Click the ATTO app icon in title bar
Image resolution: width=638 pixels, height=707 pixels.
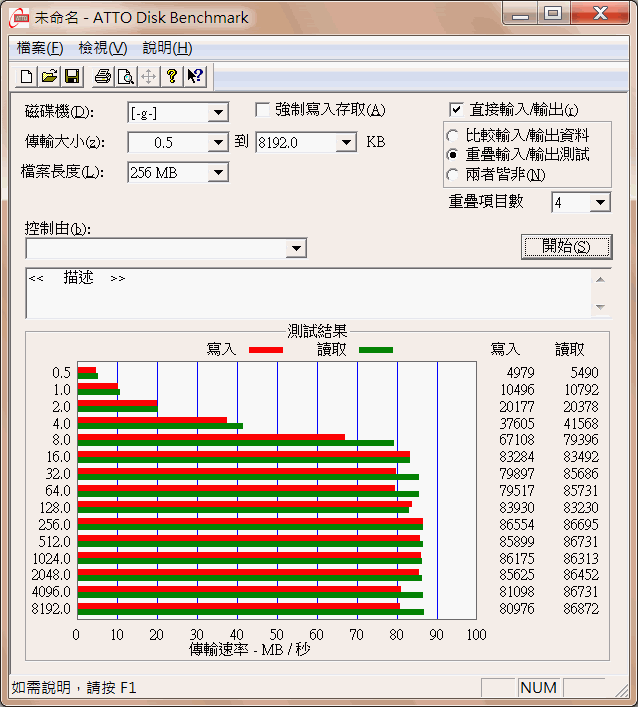click(19, 17)
